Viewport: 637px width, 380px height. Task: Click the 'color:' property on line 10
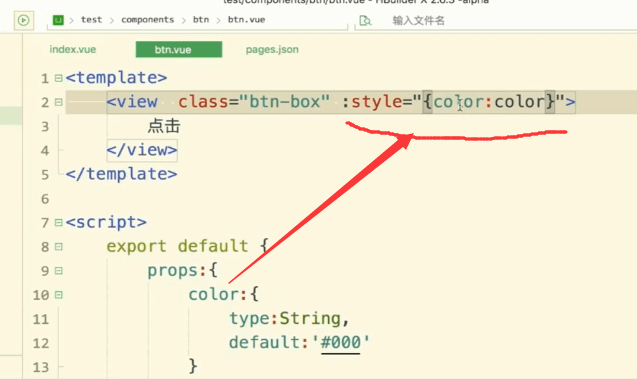click(x=218, y=294)
